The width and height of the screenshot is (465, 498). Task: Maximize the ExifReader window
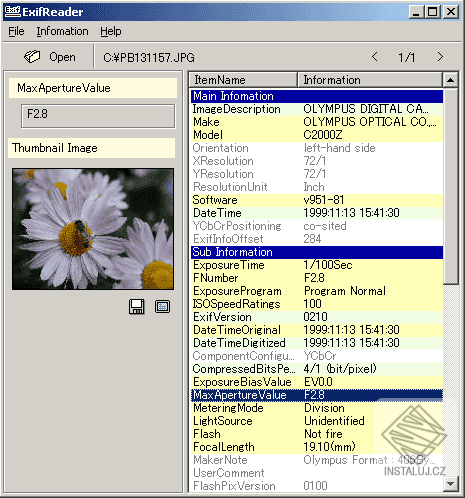coord(433,12)
